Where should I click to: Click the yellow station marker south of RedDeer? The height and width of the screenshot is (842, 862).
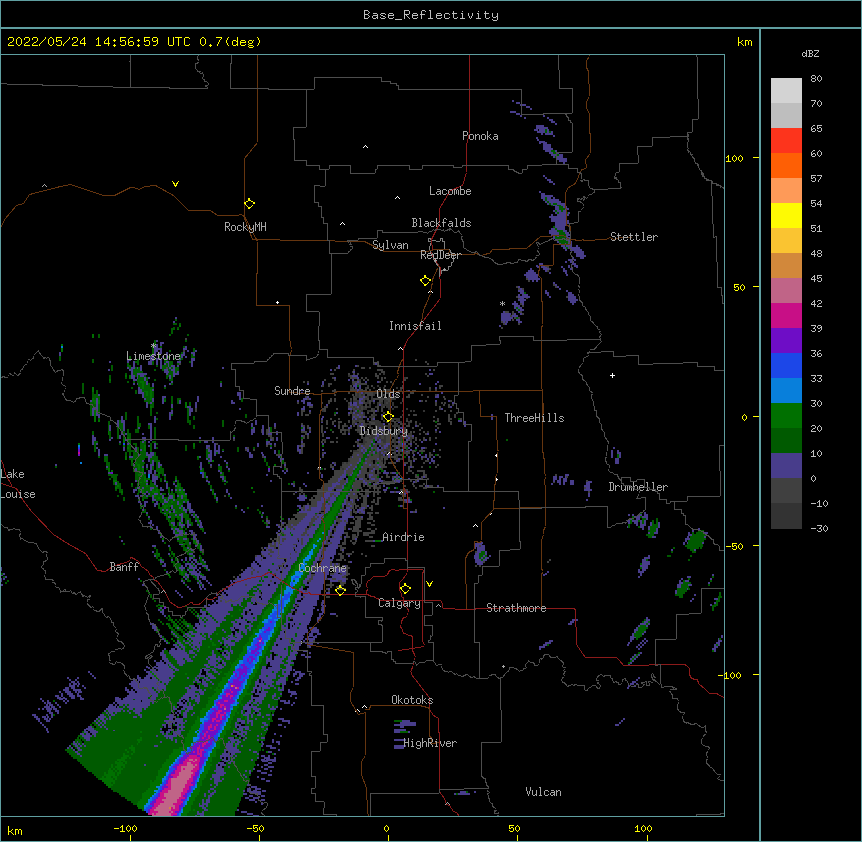(425, 281)
